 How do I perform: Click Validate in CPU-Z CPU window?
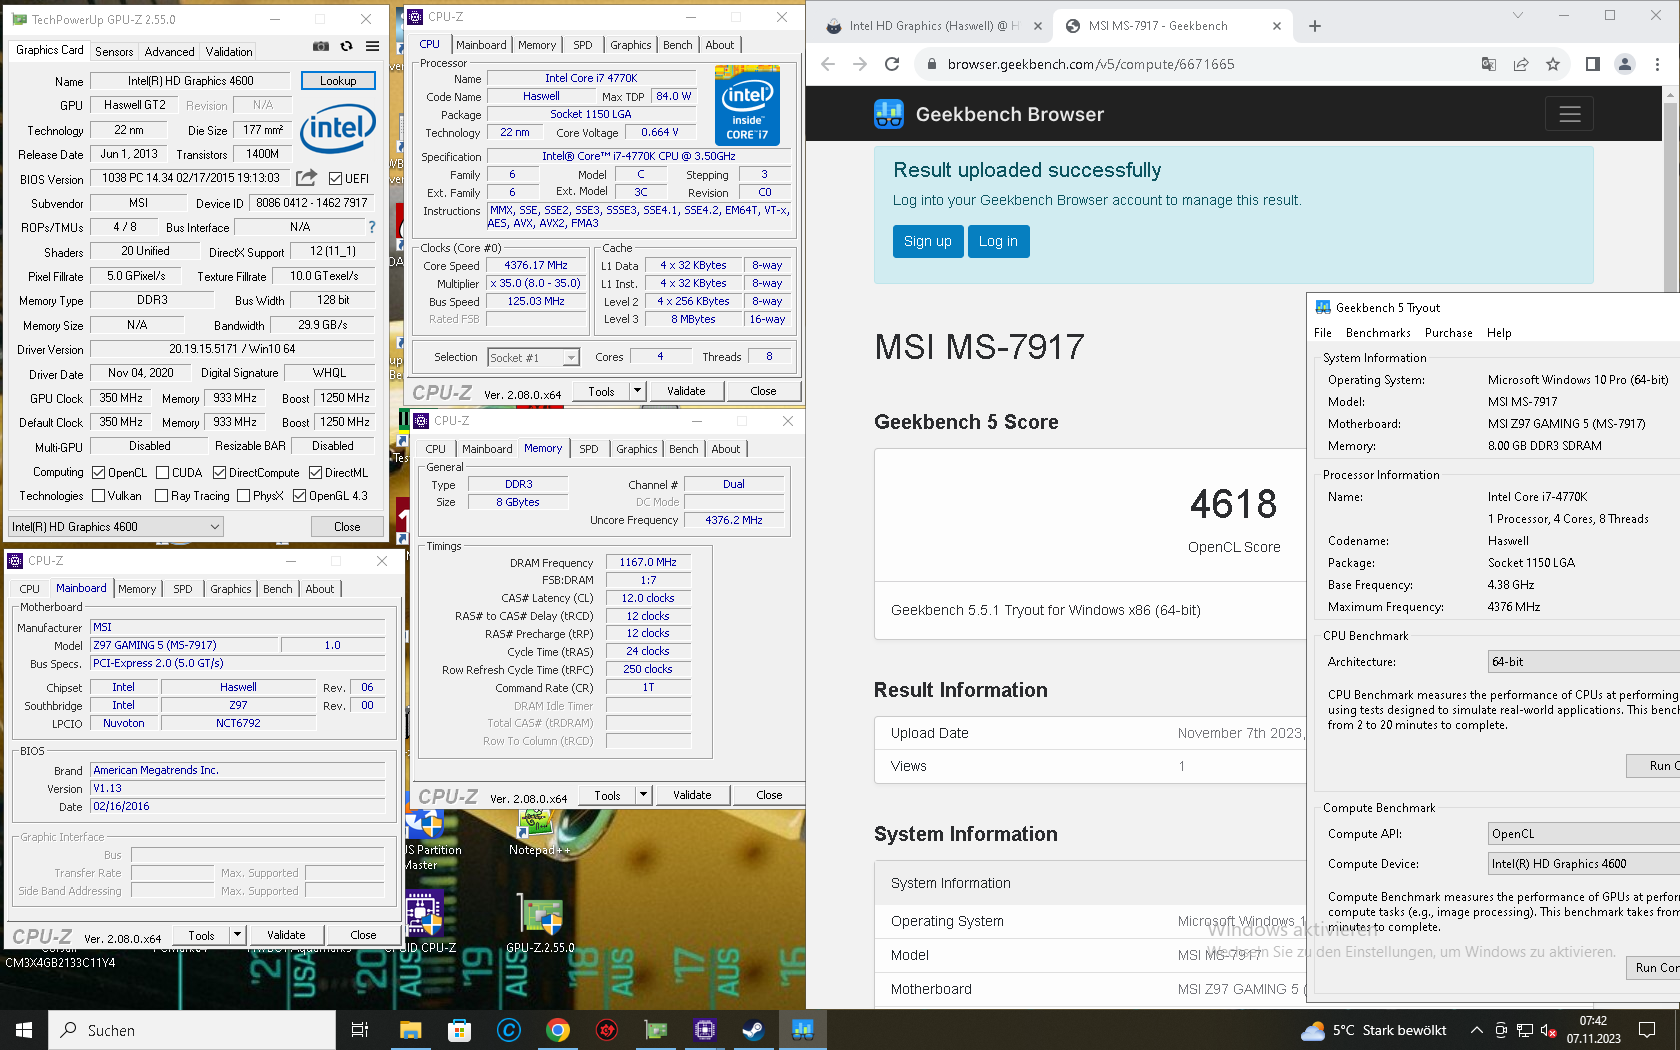pos(686,391)
